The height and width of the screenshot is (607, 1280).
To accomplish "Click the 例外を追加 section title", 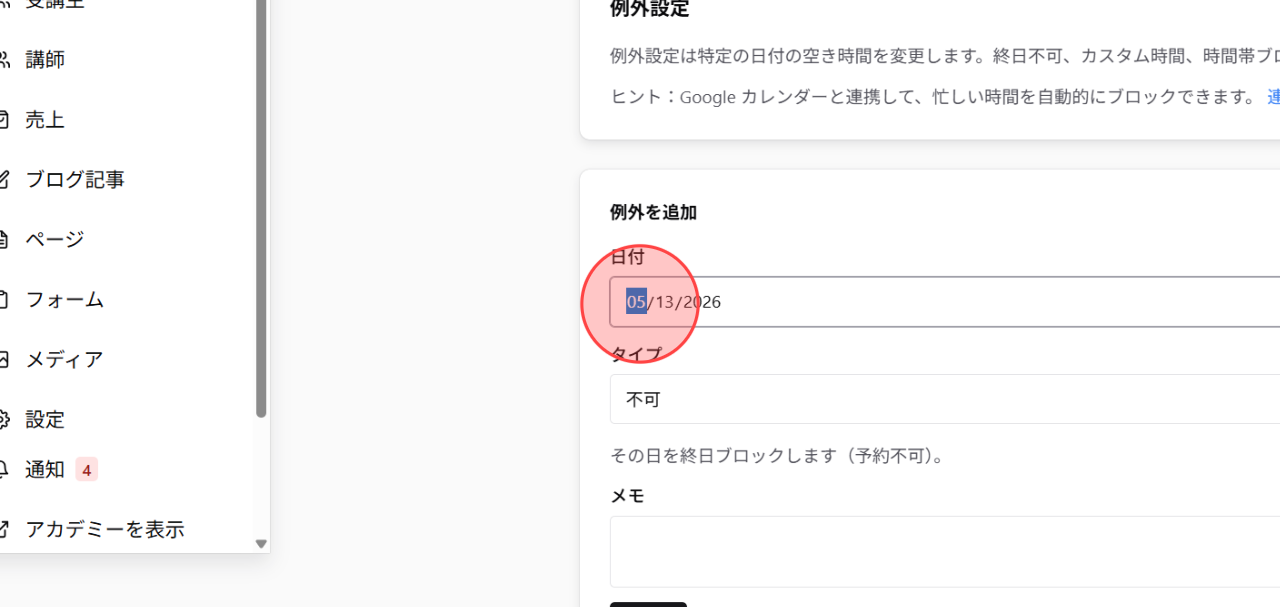I will 653,212.
